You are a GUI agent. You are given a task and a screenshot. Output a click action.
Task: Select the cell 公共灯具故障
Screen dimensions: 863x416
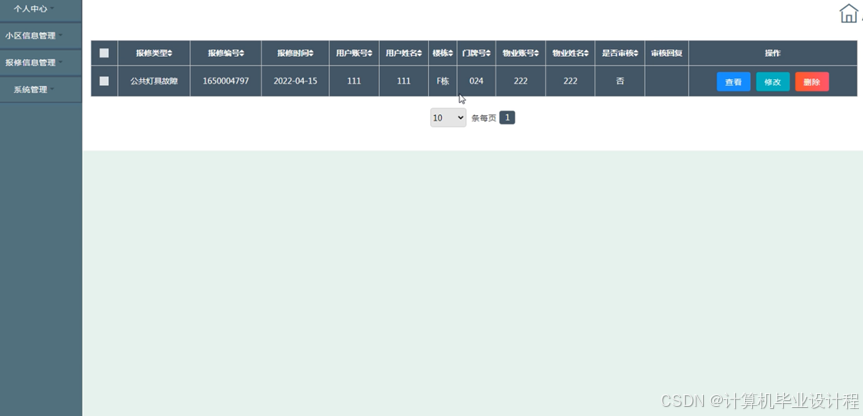coord(154,81)
